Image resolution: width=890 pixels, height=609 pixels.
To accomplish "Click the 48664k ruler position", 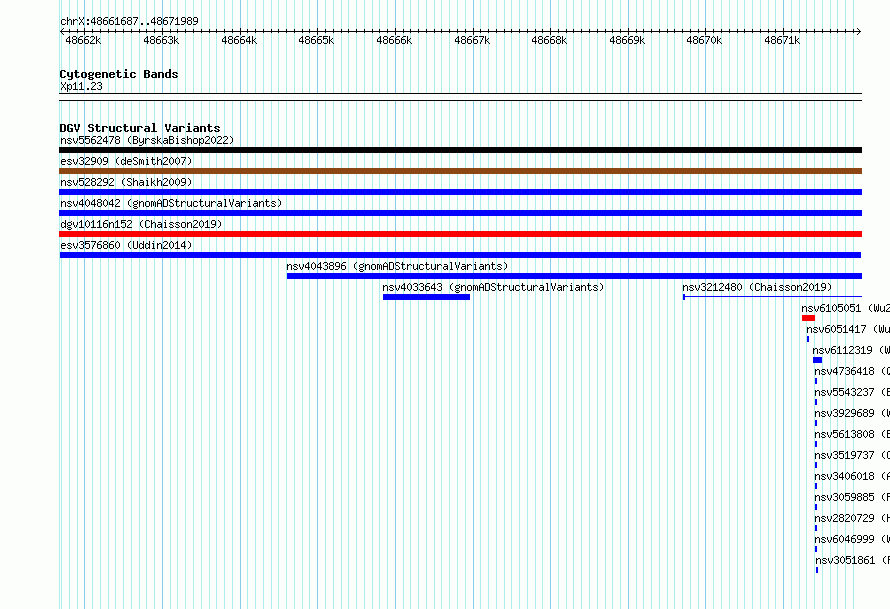I will pyautogui.click(x=239, y=40).
